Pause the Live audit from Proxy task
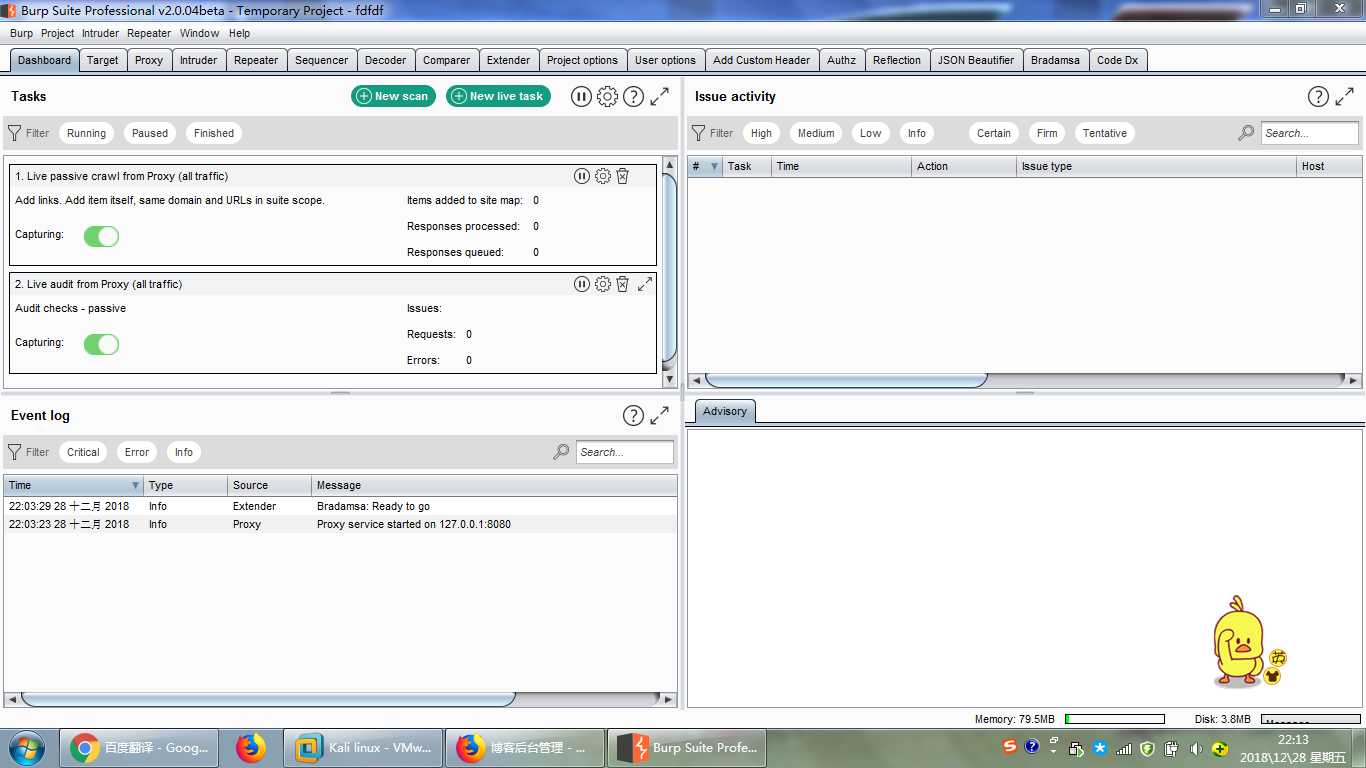Viewport: 1366px width, 768px height. (x=582, y=284)
